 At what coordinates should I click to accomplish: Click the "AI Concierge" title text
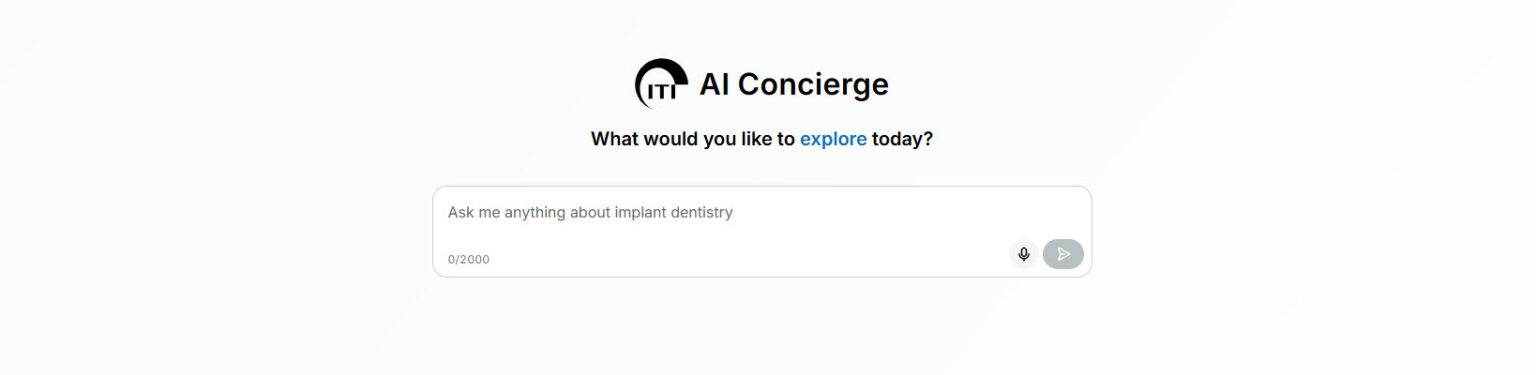pyautogui.click(x=794, y=84)
